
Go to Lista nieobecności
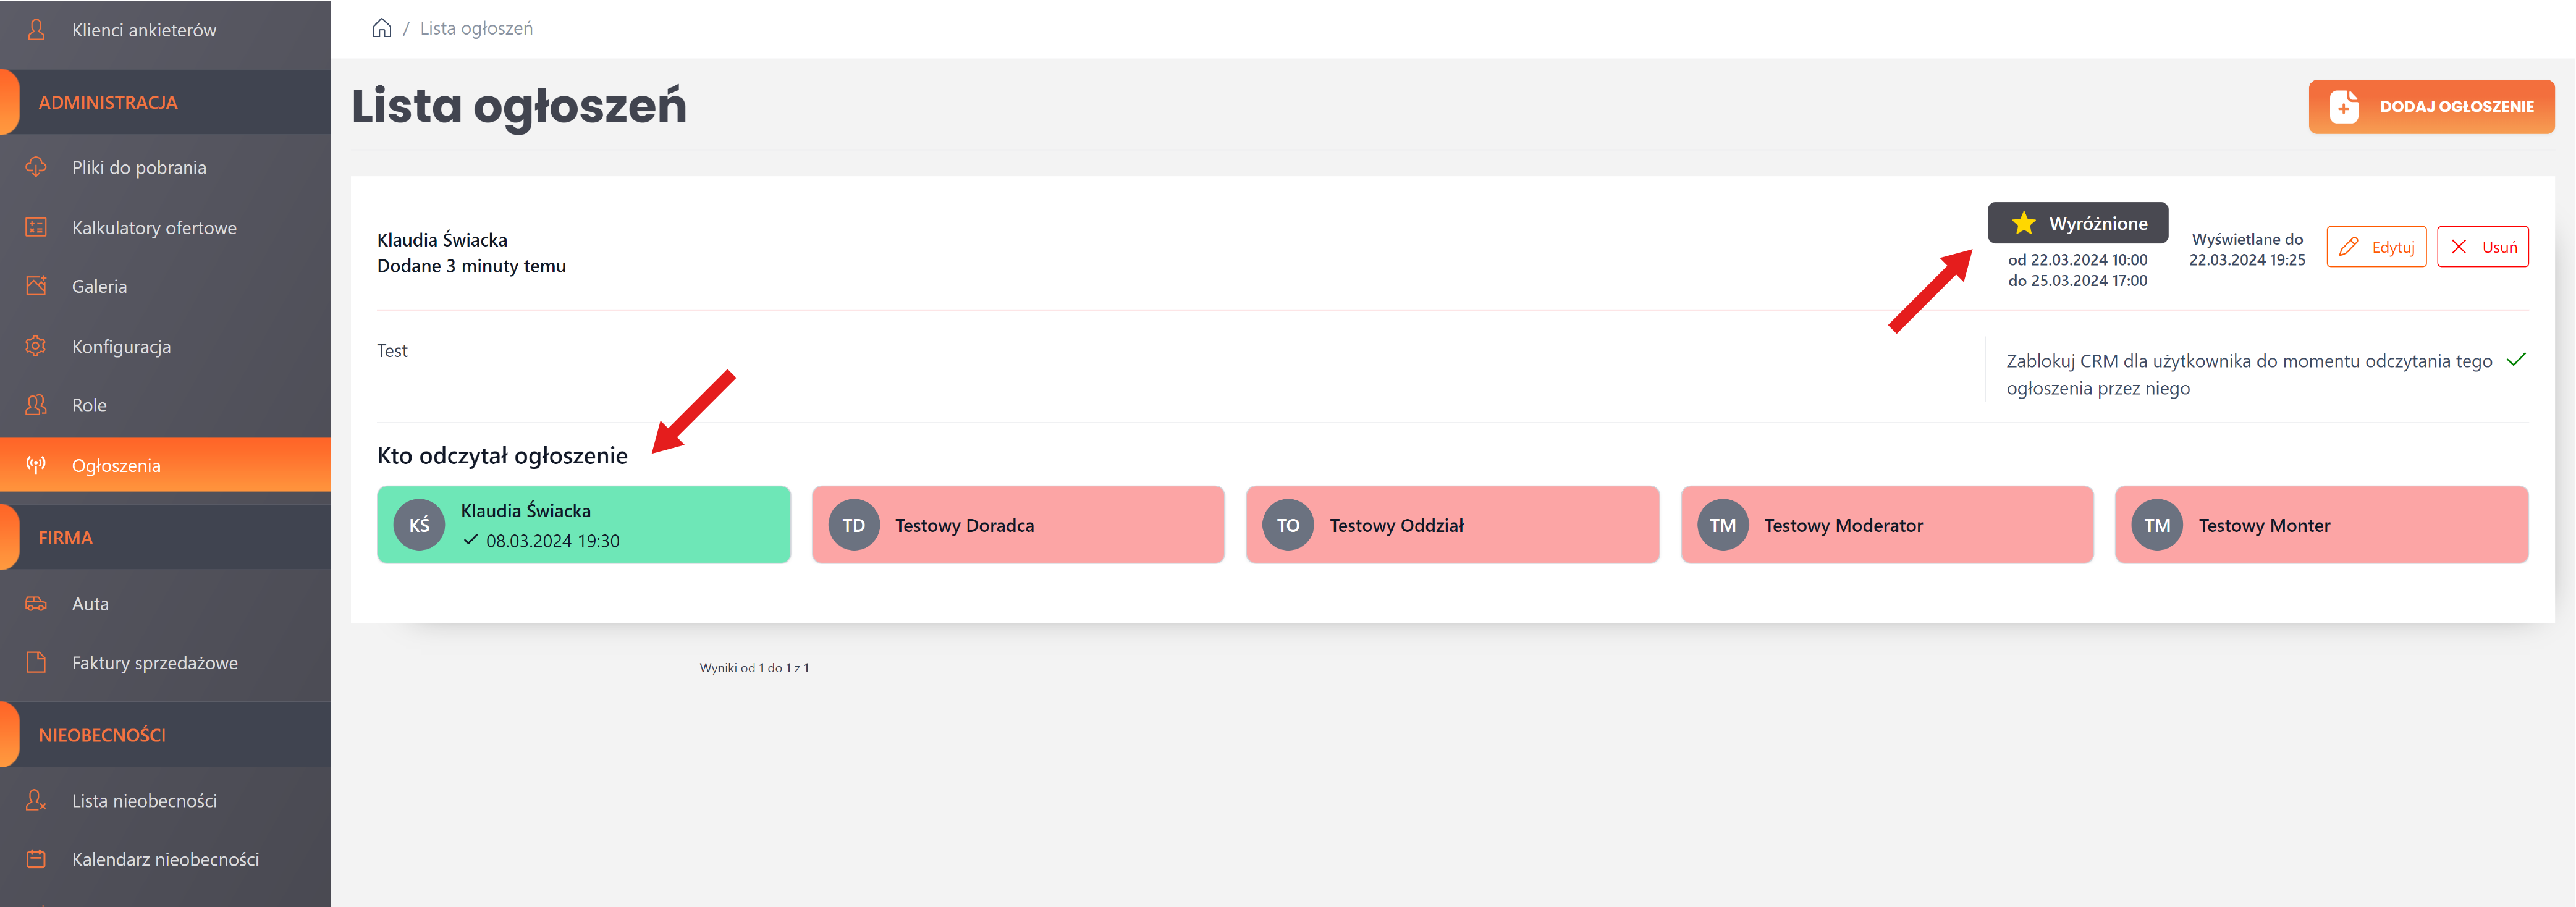point(144,800)
